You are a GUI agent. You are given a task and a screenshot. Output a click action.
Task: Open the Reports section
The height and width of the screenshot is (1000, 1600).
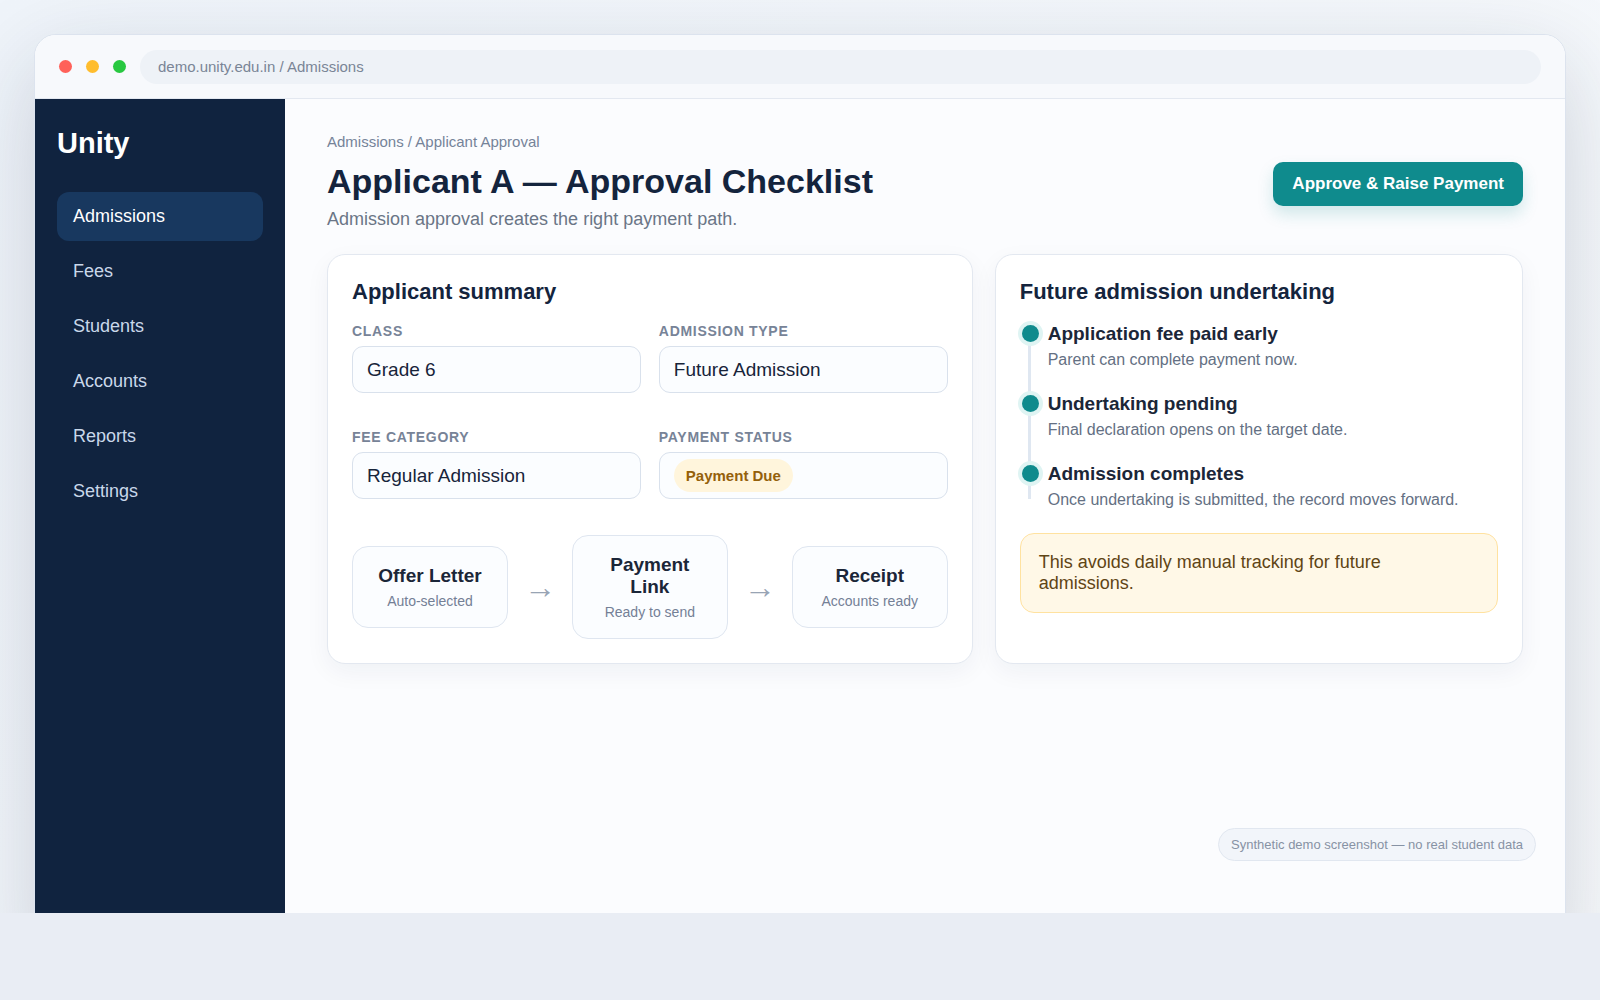point(160,436)
